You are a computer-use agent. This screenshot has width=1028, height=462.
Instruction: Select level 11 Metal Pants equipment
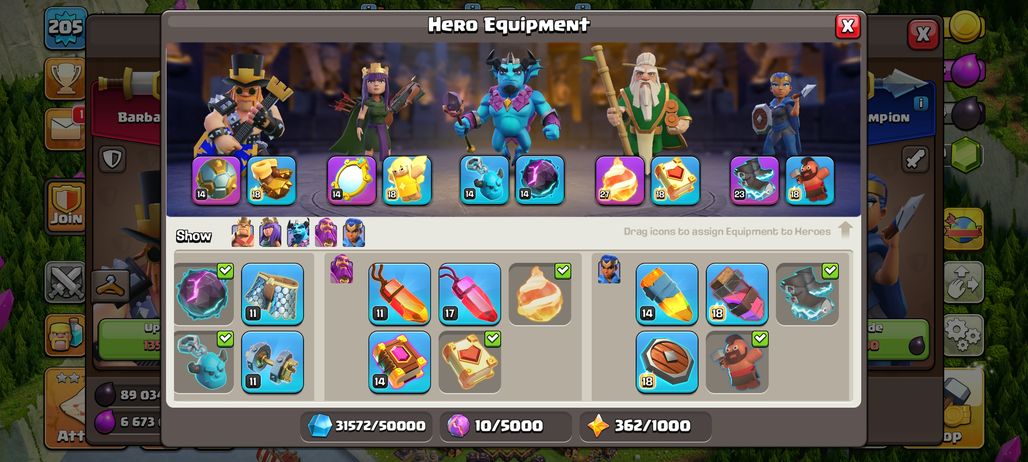[273, 294]
